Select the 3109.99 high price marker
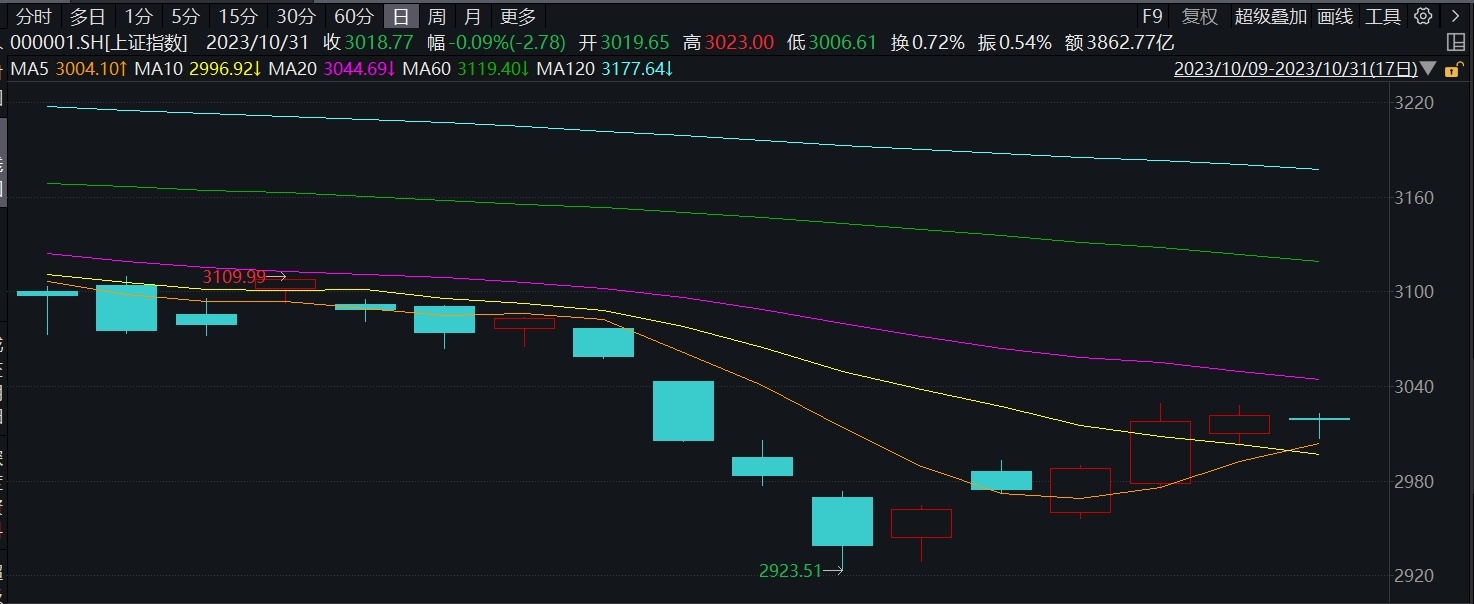 click(236, 276)
